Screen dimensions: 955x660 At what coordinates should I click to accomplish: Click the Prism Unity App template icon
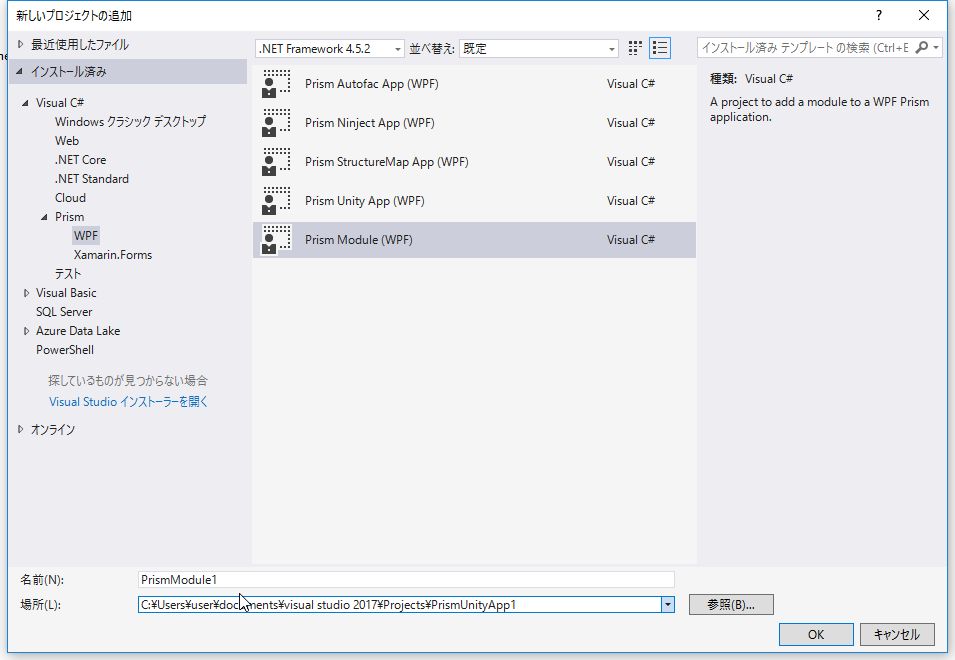275,200
